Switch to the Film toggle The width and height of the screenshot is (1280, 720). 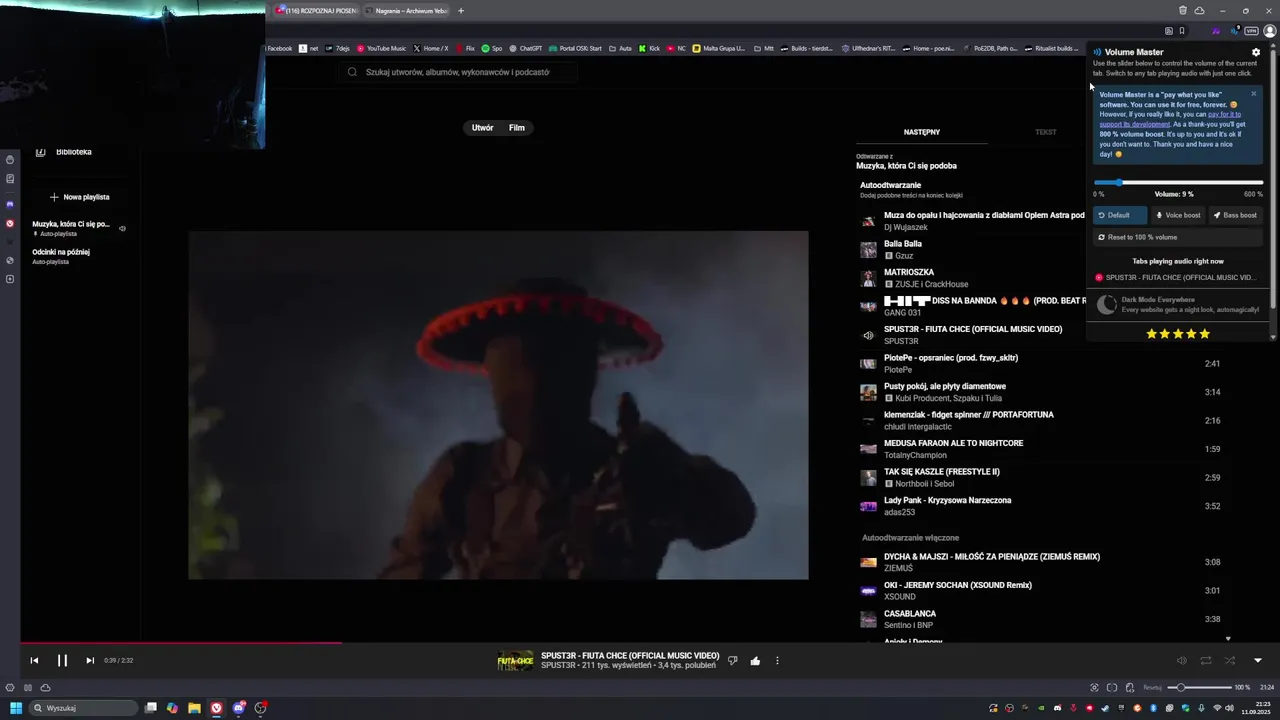(x=517, y=128)
